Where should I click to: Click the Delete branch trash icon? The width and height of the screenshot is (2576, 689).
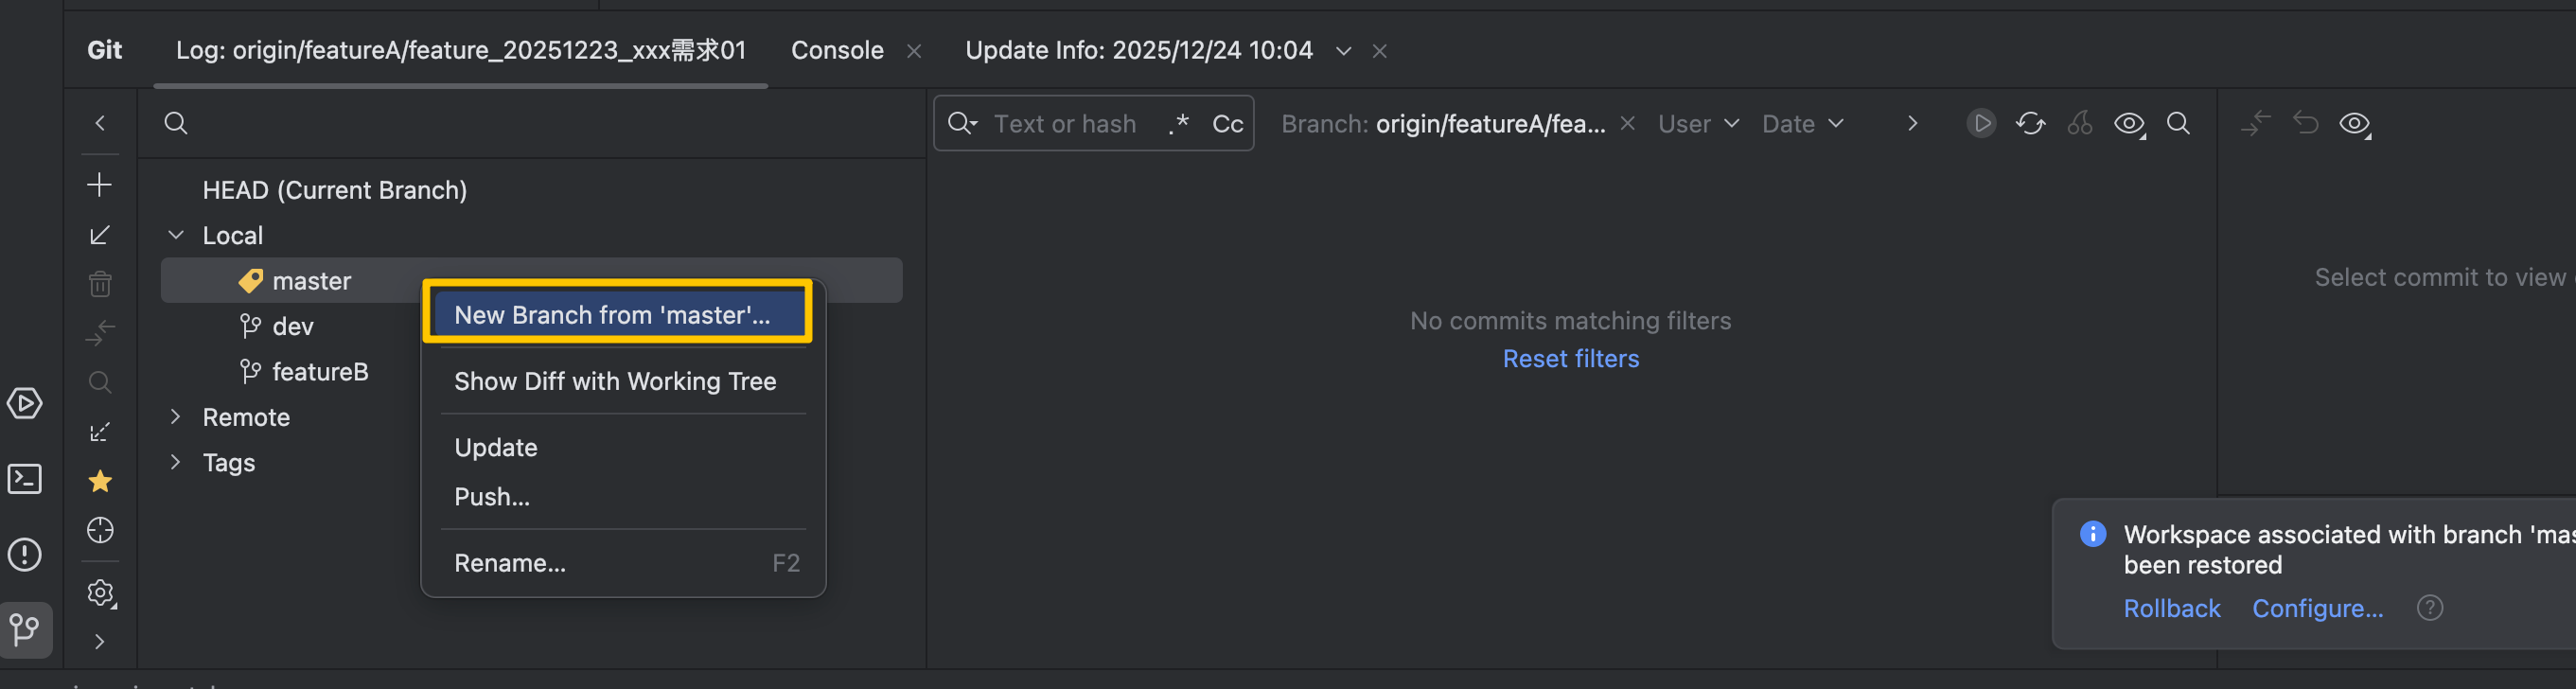coord(100,284)
